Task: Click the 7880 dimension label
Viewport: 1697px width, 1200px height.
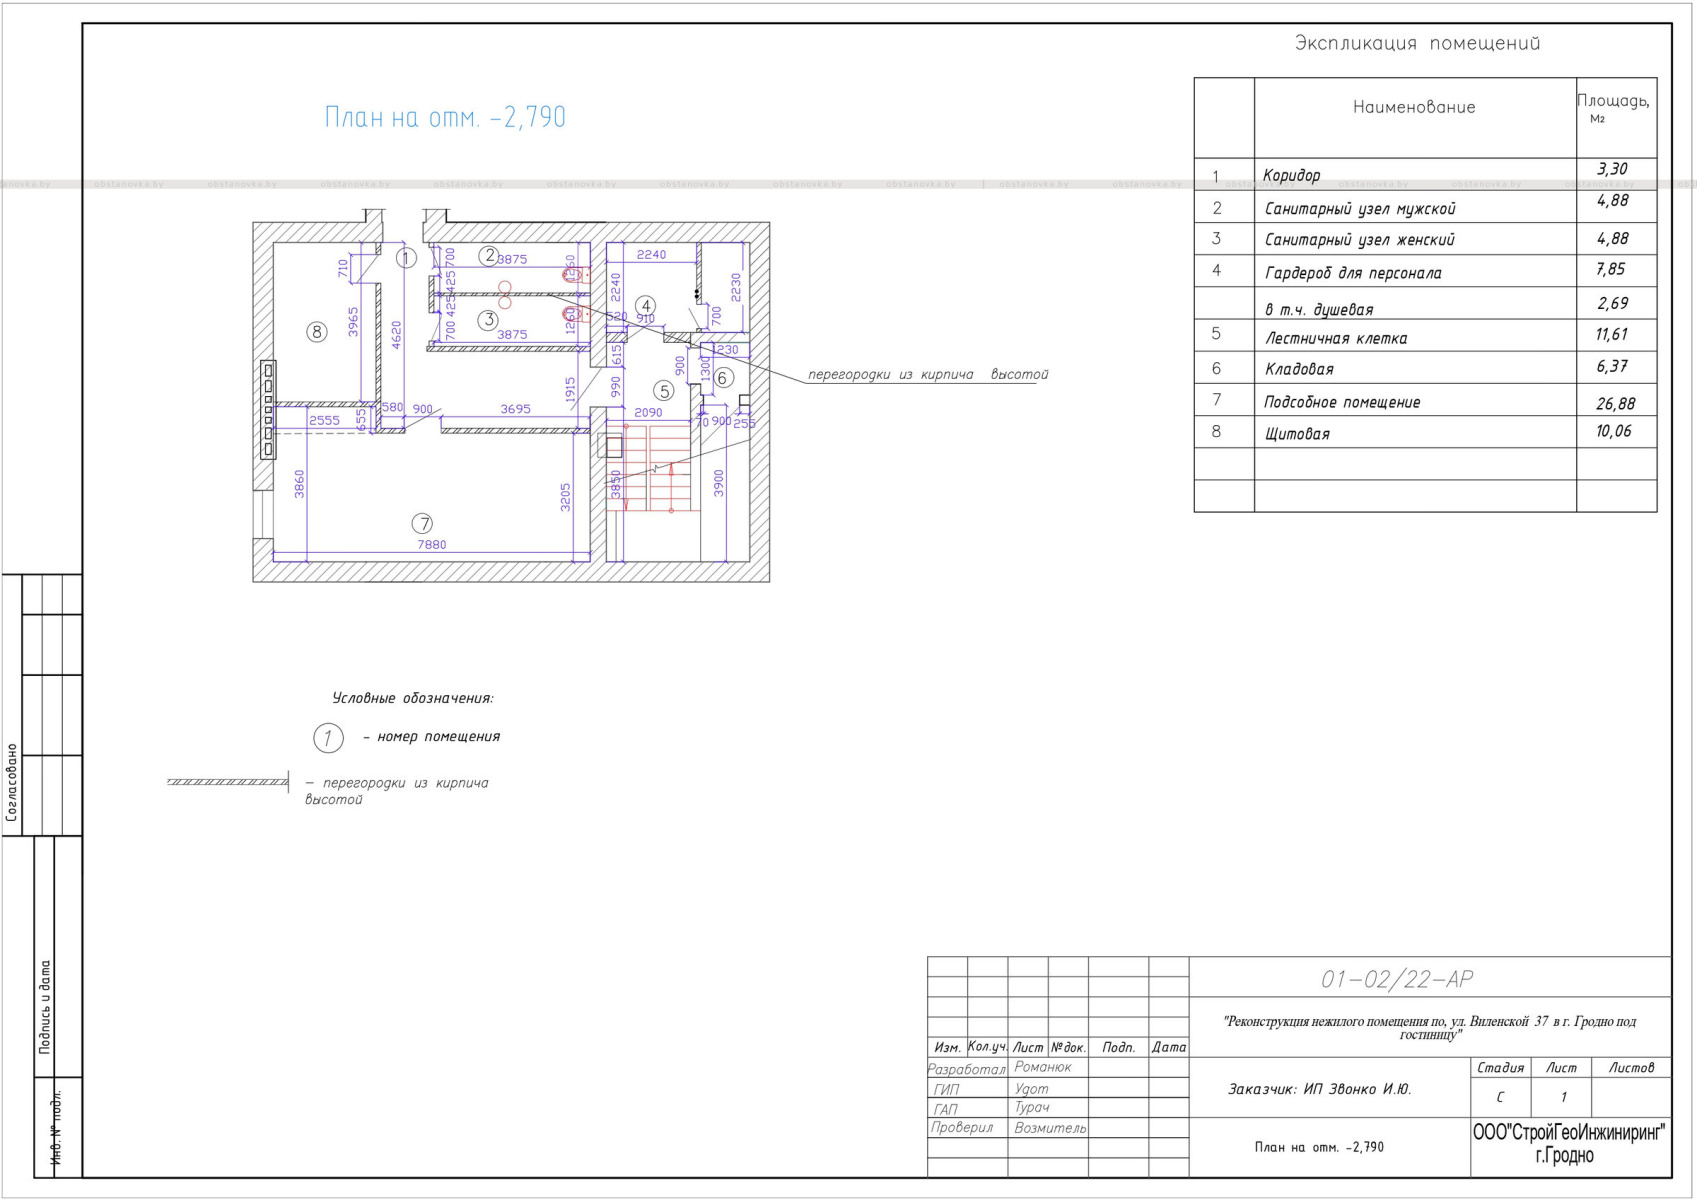Action: point(432,545)
